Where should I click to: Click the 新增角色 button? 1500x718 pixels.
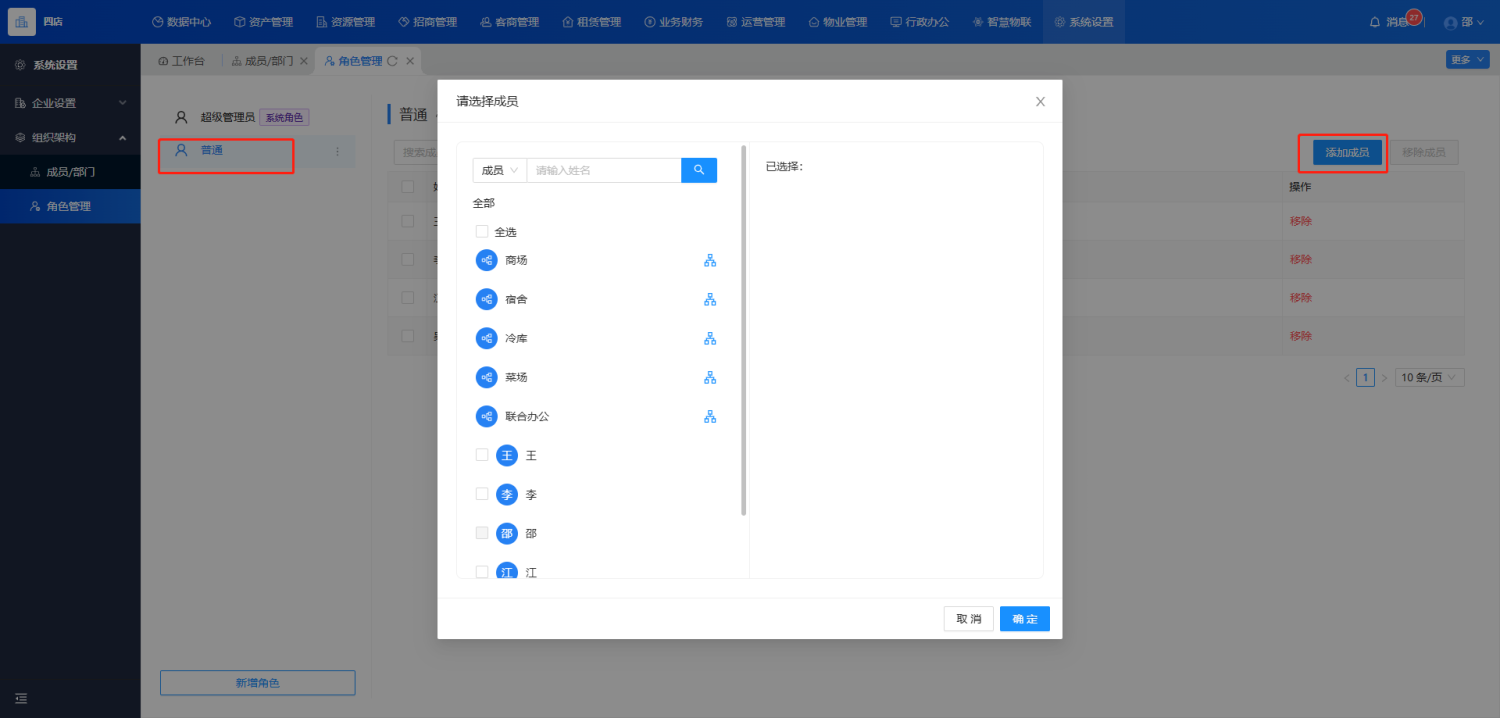[258, 682]
